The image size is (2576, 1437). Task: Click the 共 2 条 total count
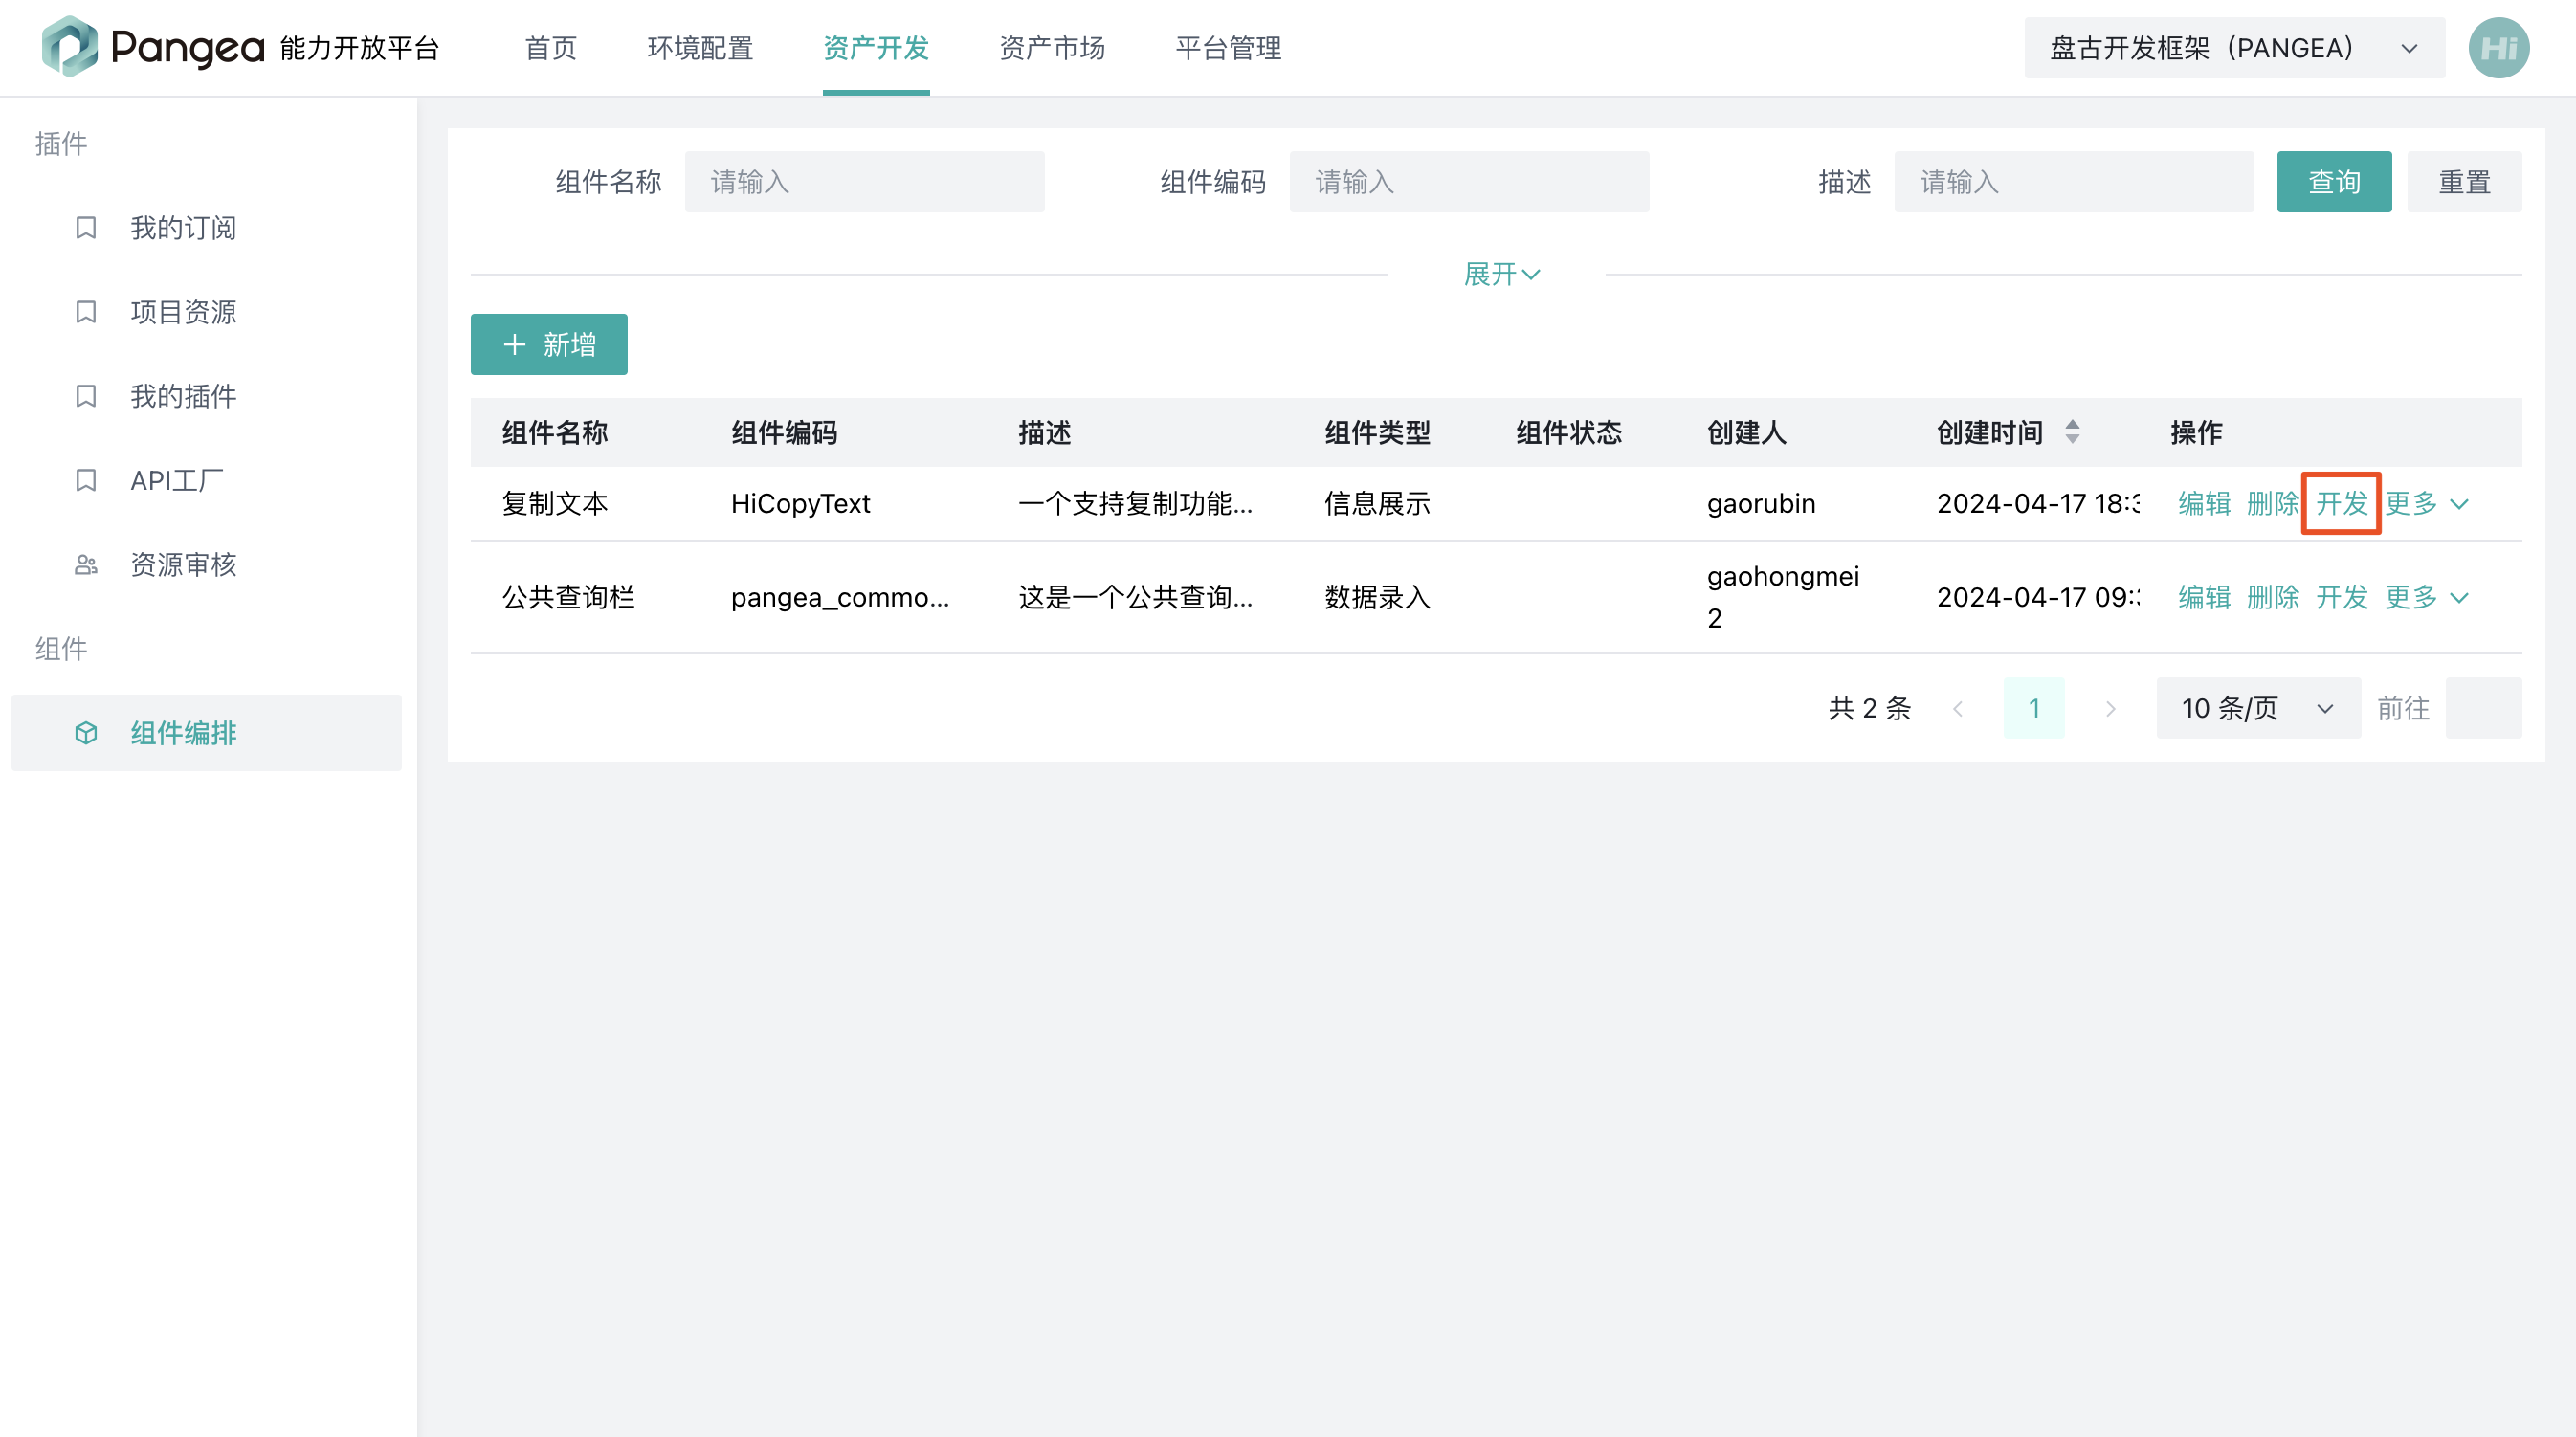click(x=1869, y=708)
